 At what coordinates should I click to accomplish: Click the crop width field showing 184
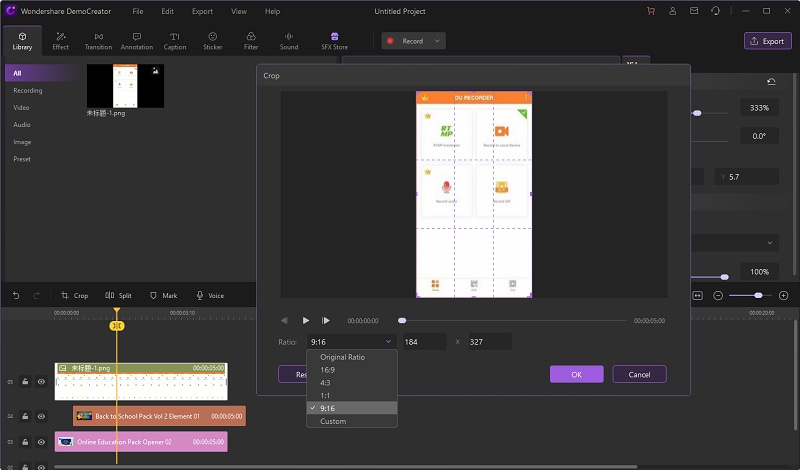424,342
